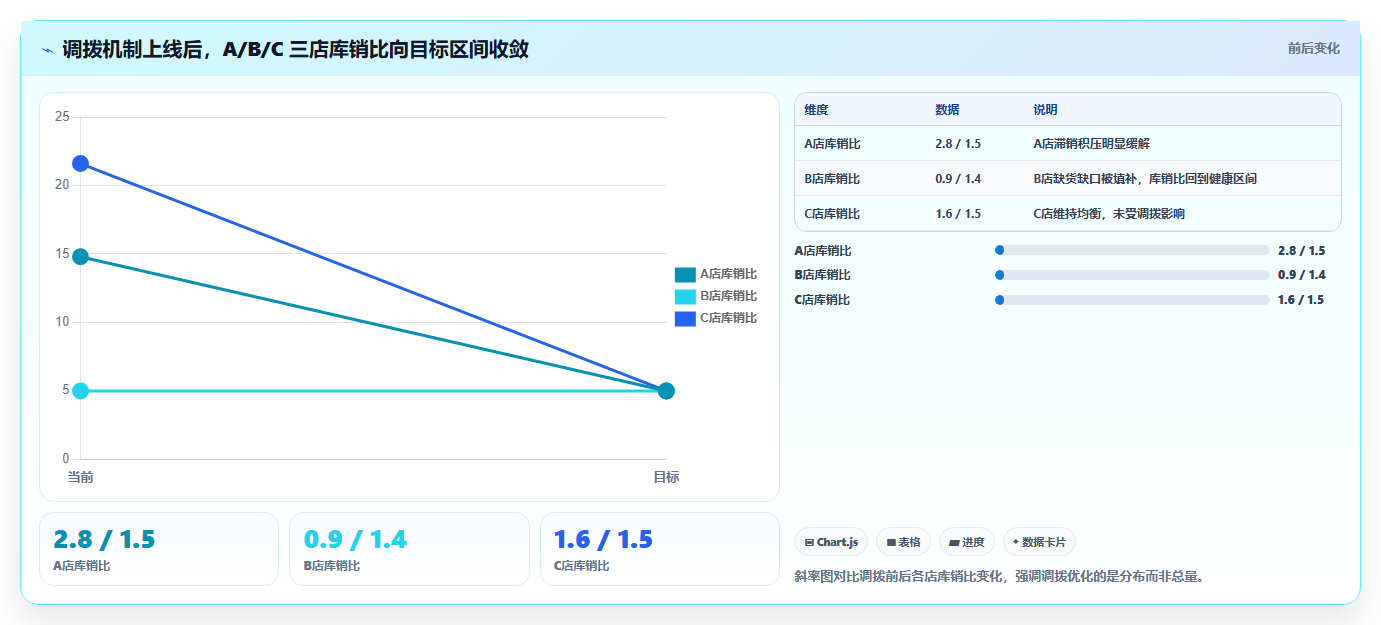Click table value 0.9 / 1.4
The height and width of the screenshot is (625, 1381).
tap(958, 179)
